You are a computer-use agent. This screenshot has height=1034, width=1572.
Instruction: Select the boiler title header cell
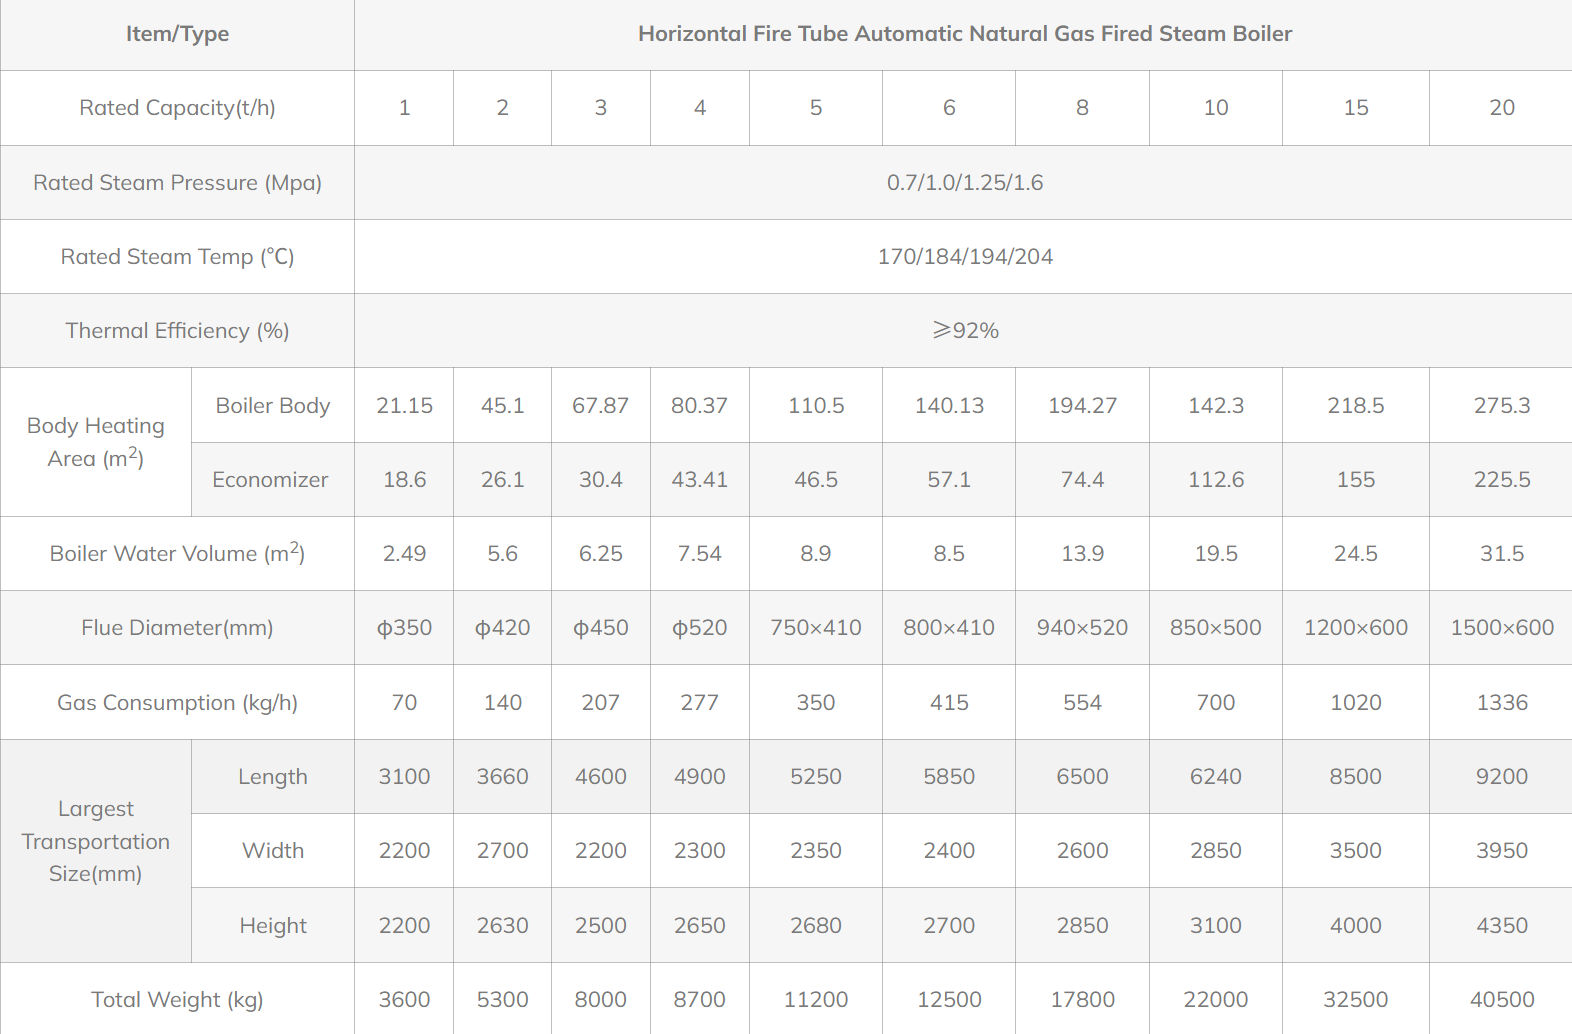click(x=964, y=34)
